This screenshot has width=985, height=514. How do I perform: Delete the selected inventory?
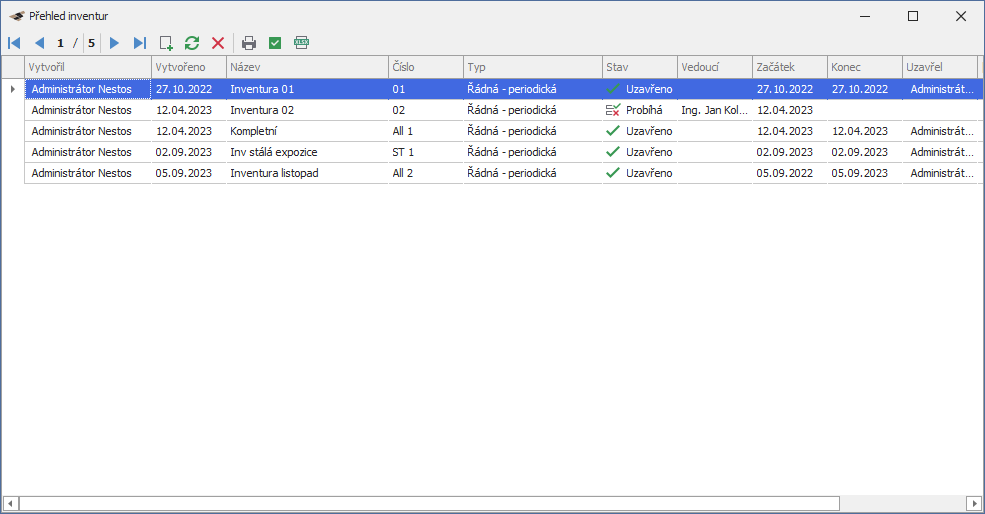click(218, 43)
